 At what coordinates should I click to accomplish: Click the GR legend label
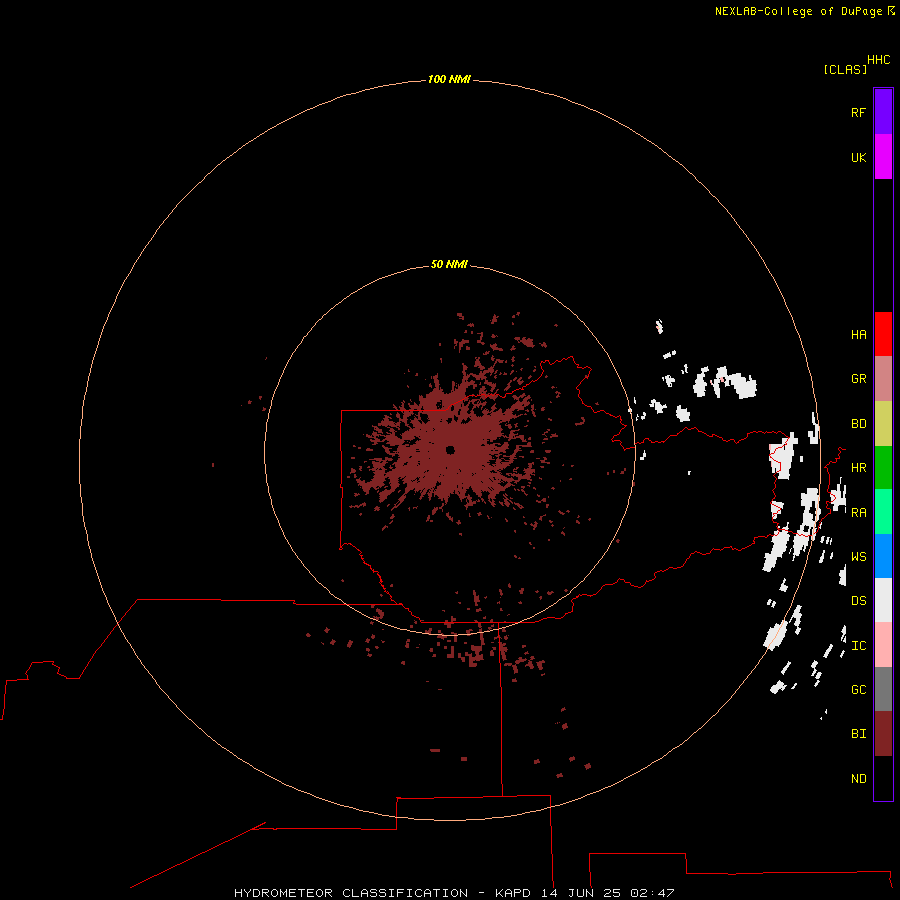coord(858,379)
